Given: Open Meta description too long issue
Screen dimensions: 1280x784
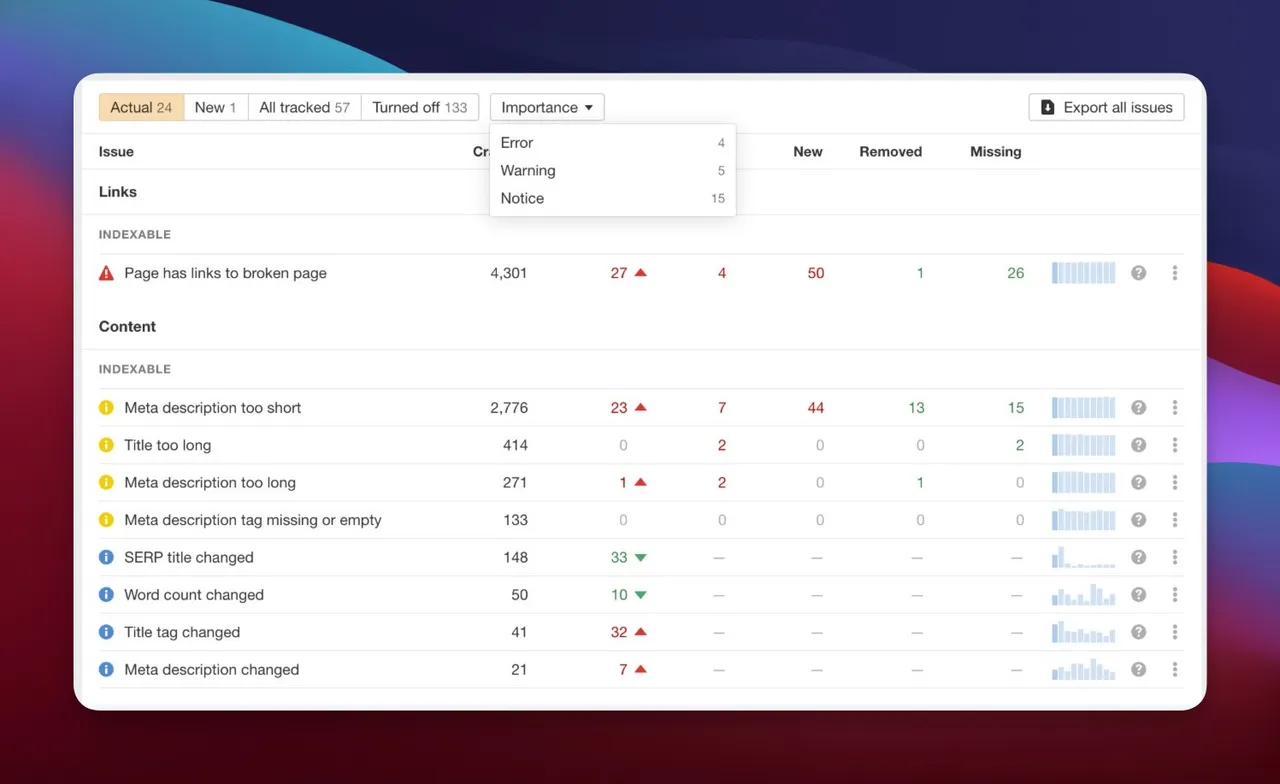Looking at the screenshot, I should coord(210,482).
